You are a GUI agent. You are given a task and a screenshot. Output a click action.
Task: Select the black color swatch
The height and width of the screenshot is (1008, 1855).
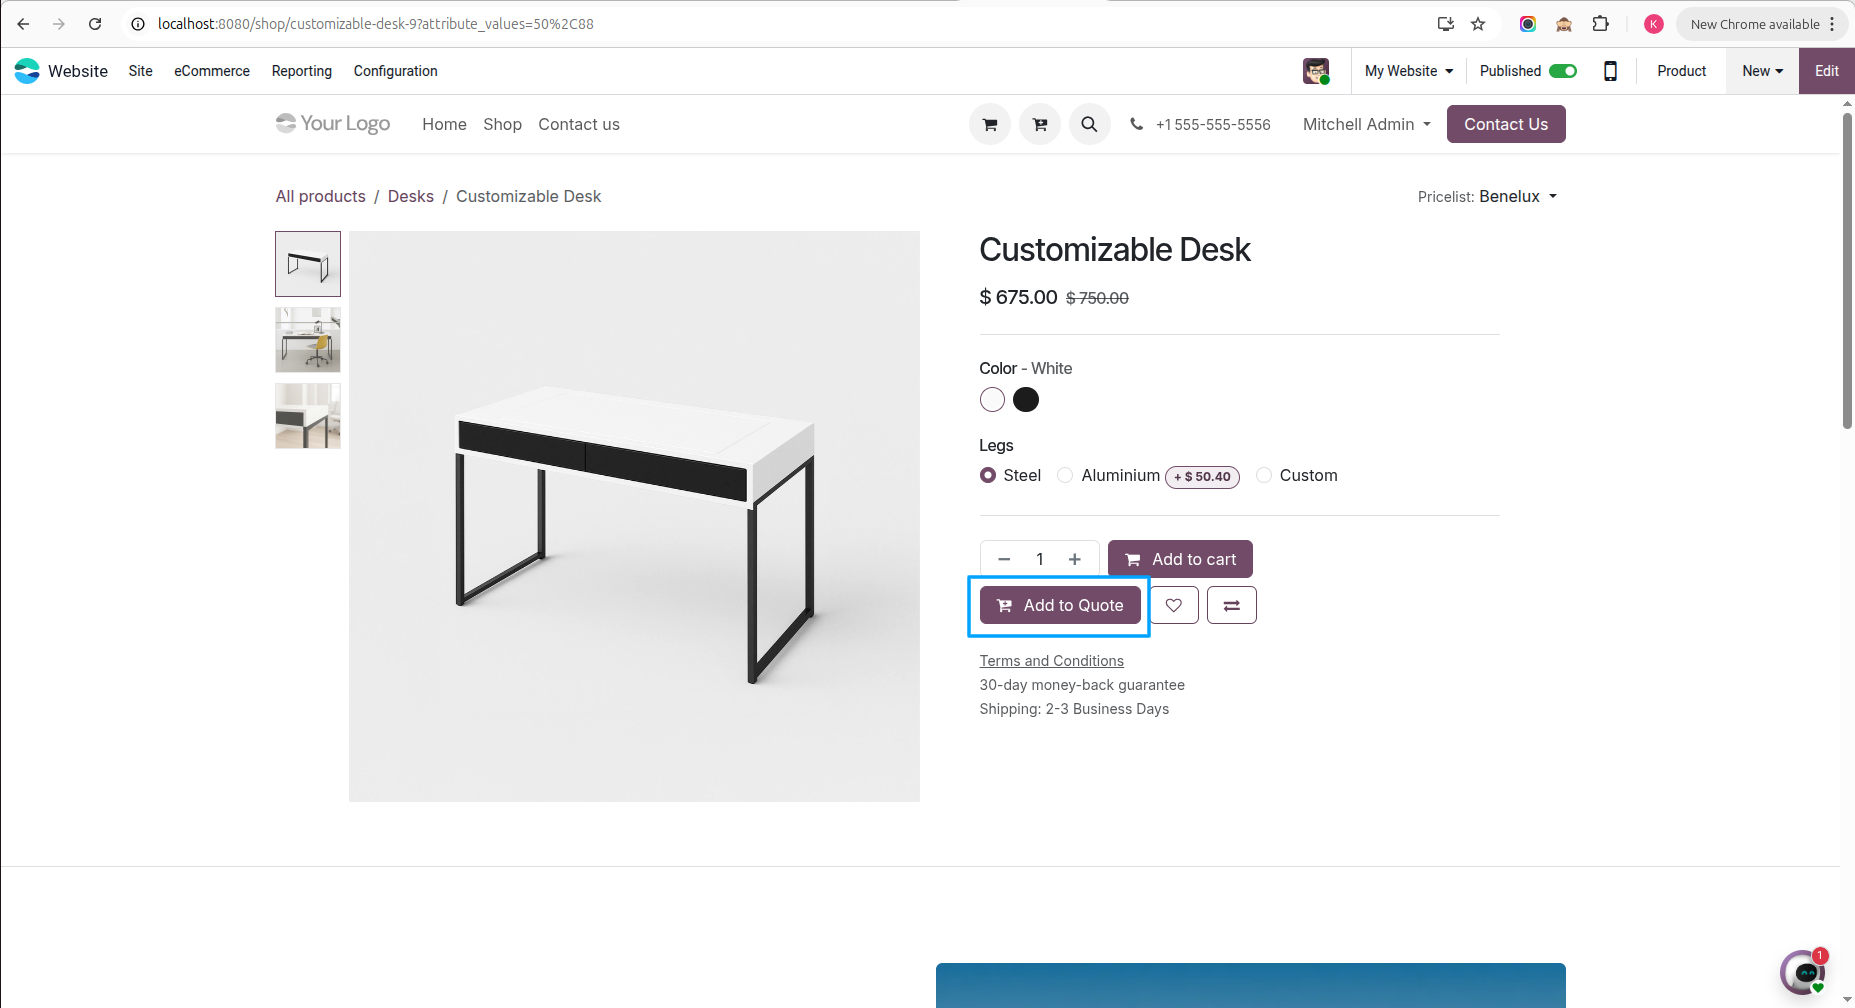[x=1025, y=399]
